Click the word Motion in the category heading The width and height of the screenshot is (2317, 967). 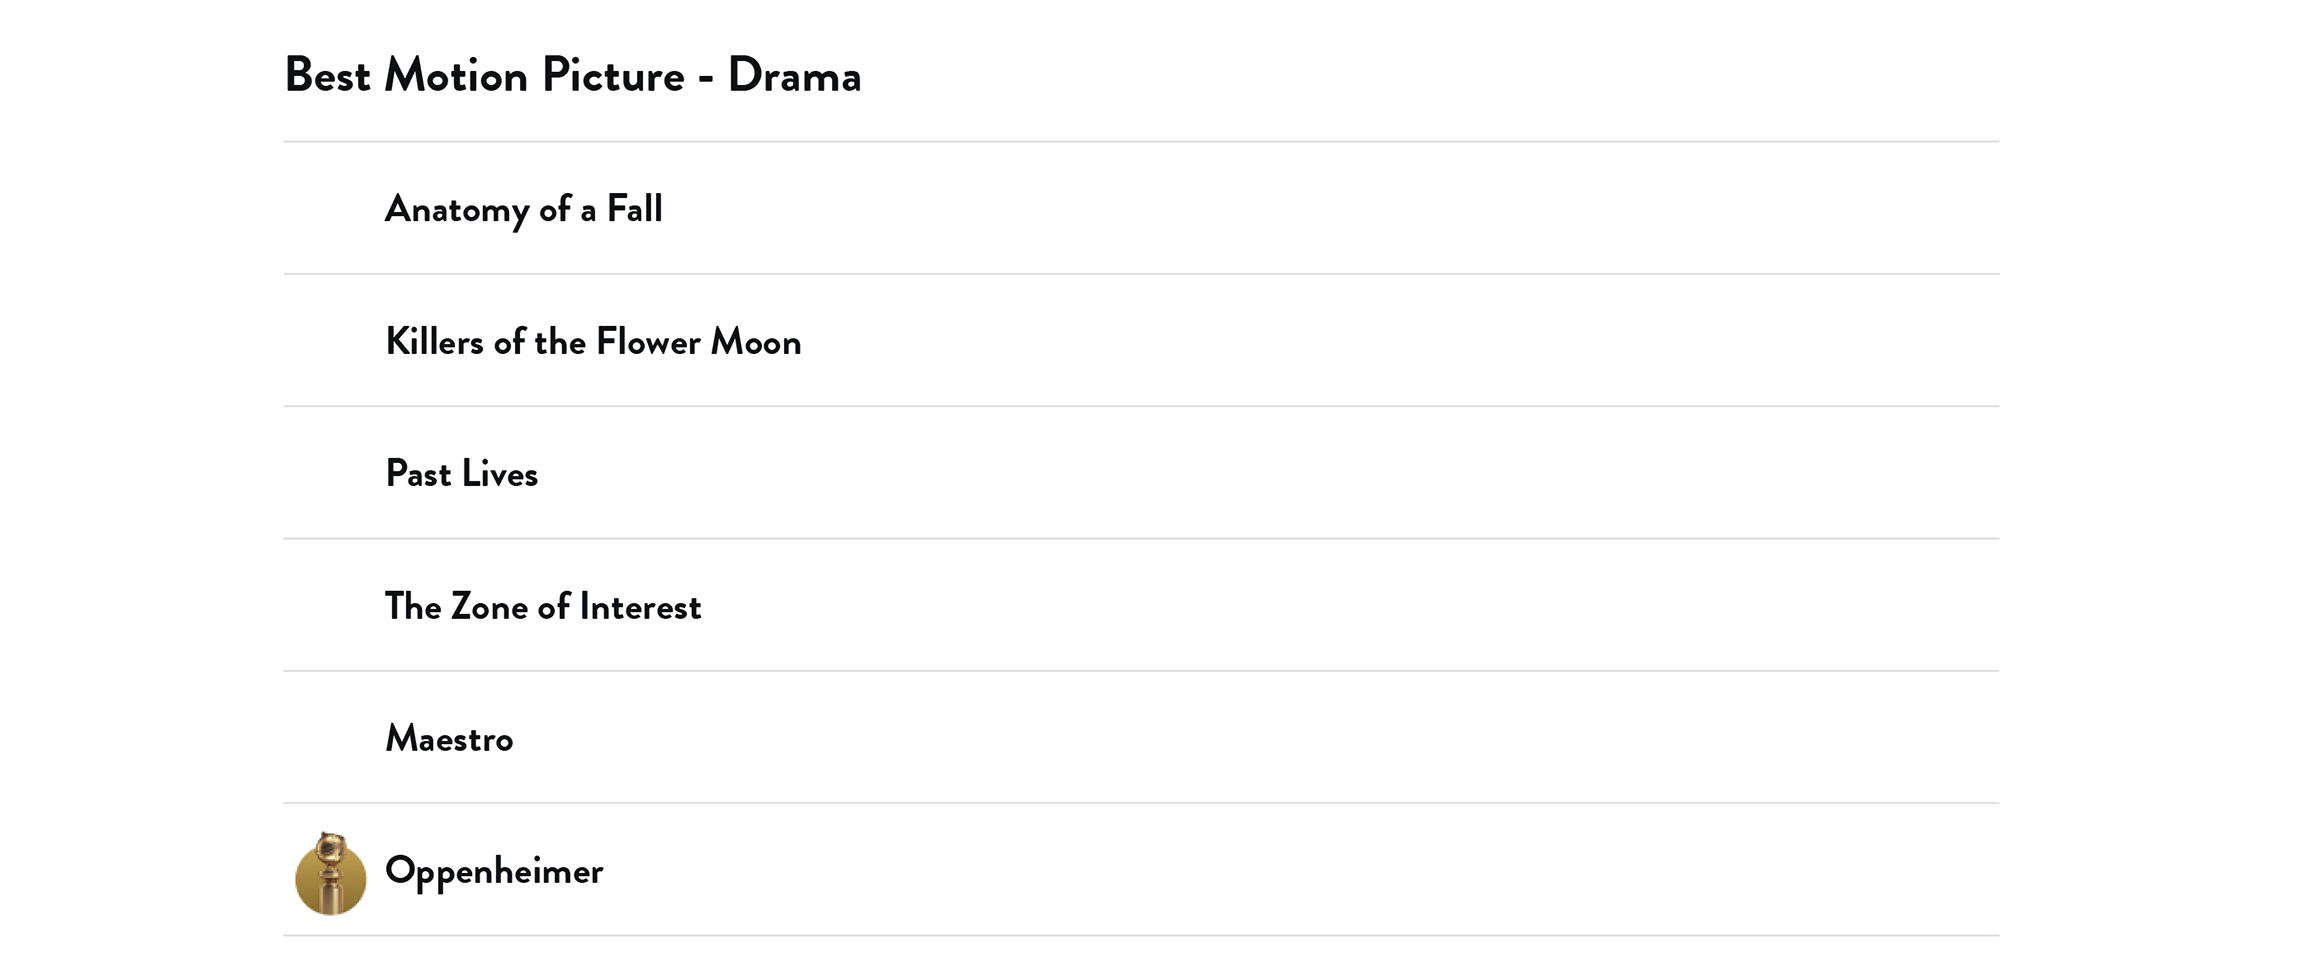pos(456,76)
